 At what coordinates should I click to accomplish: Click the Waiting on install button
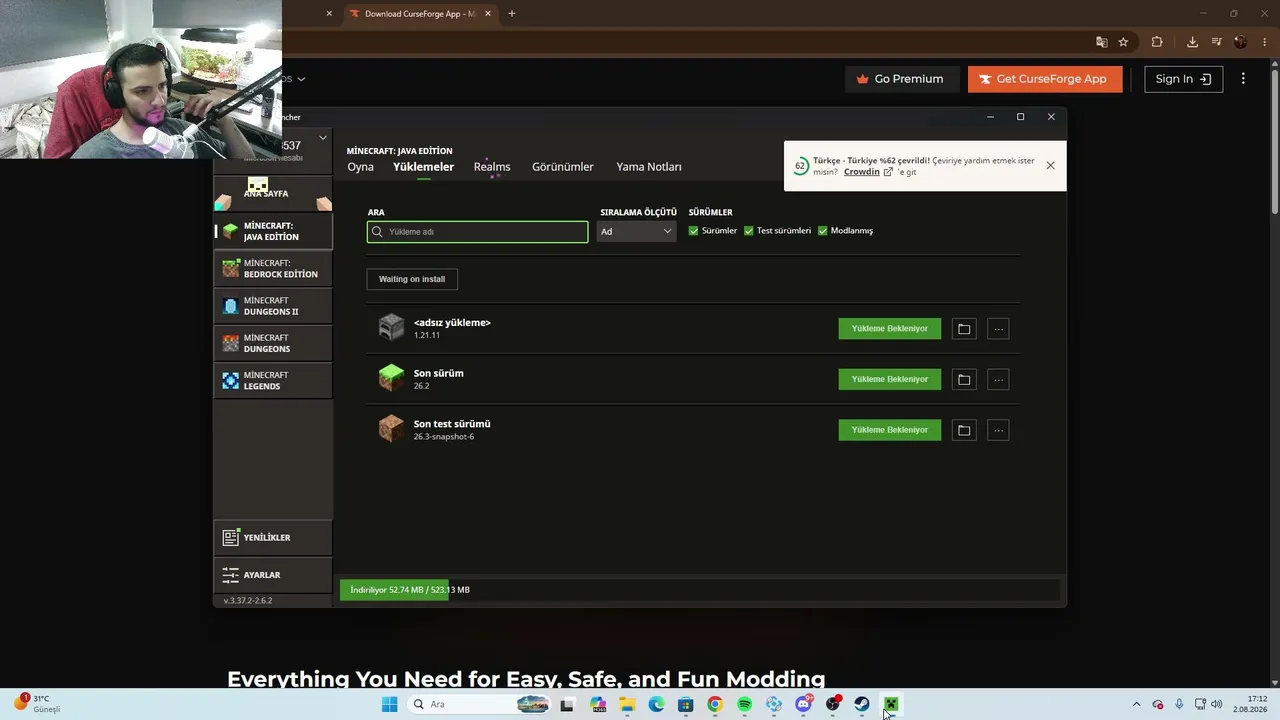coord(412,279)
